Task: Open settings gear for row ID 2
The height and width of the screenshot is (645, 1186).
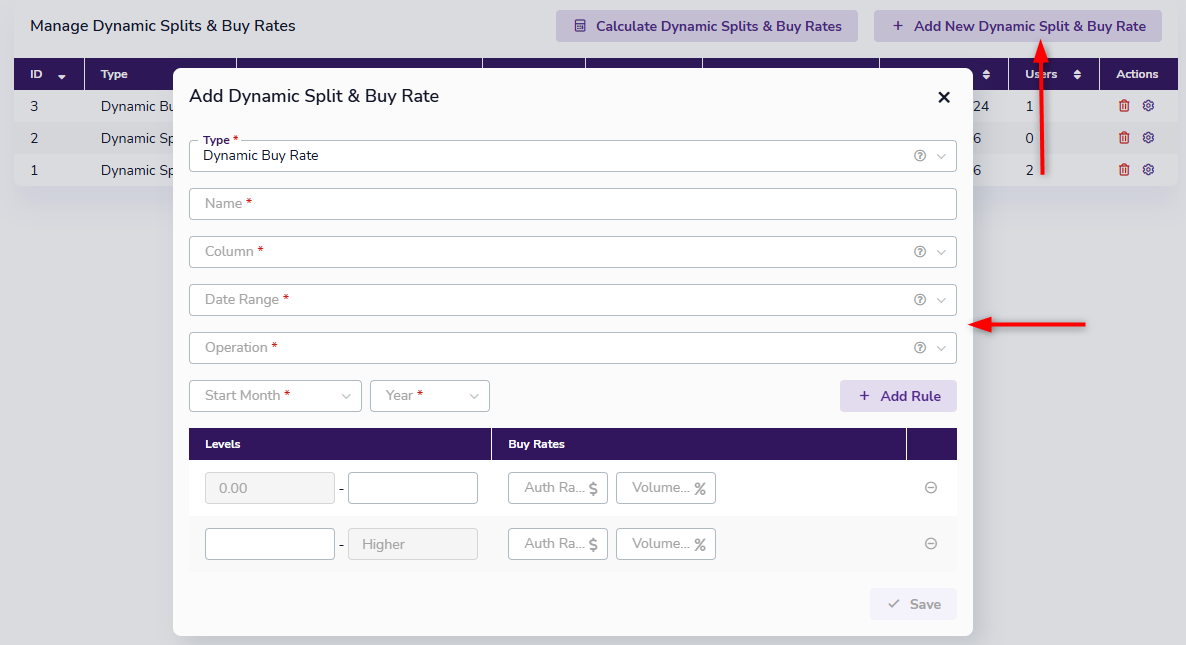Action: (x=1148, y=138)
